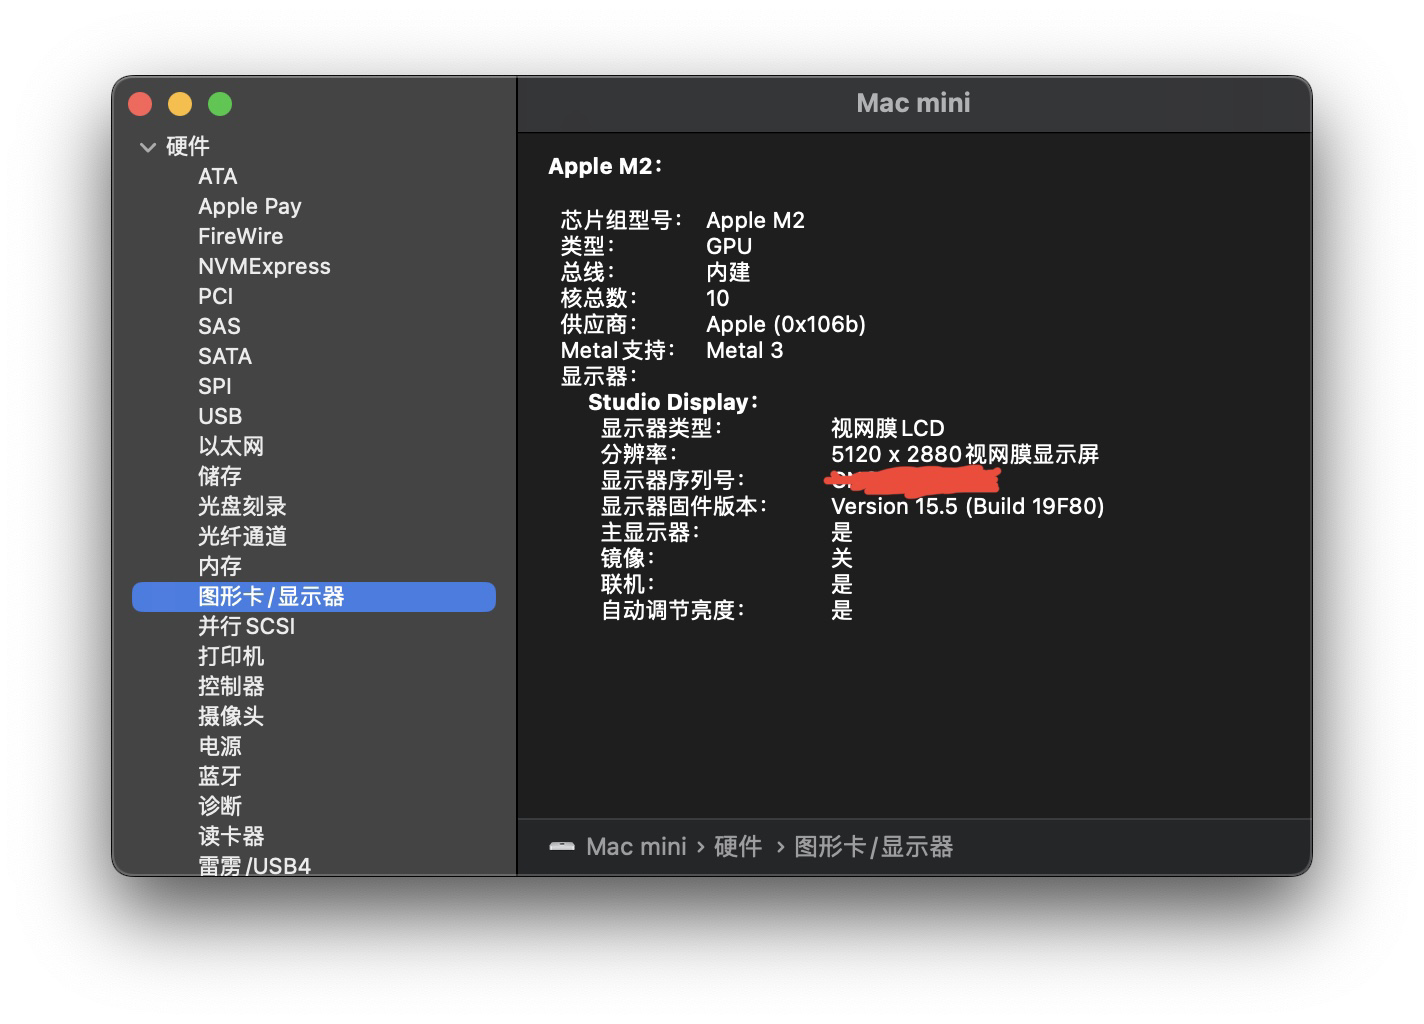Select 诊断 in the sidebar

click(x=220, y=806)
